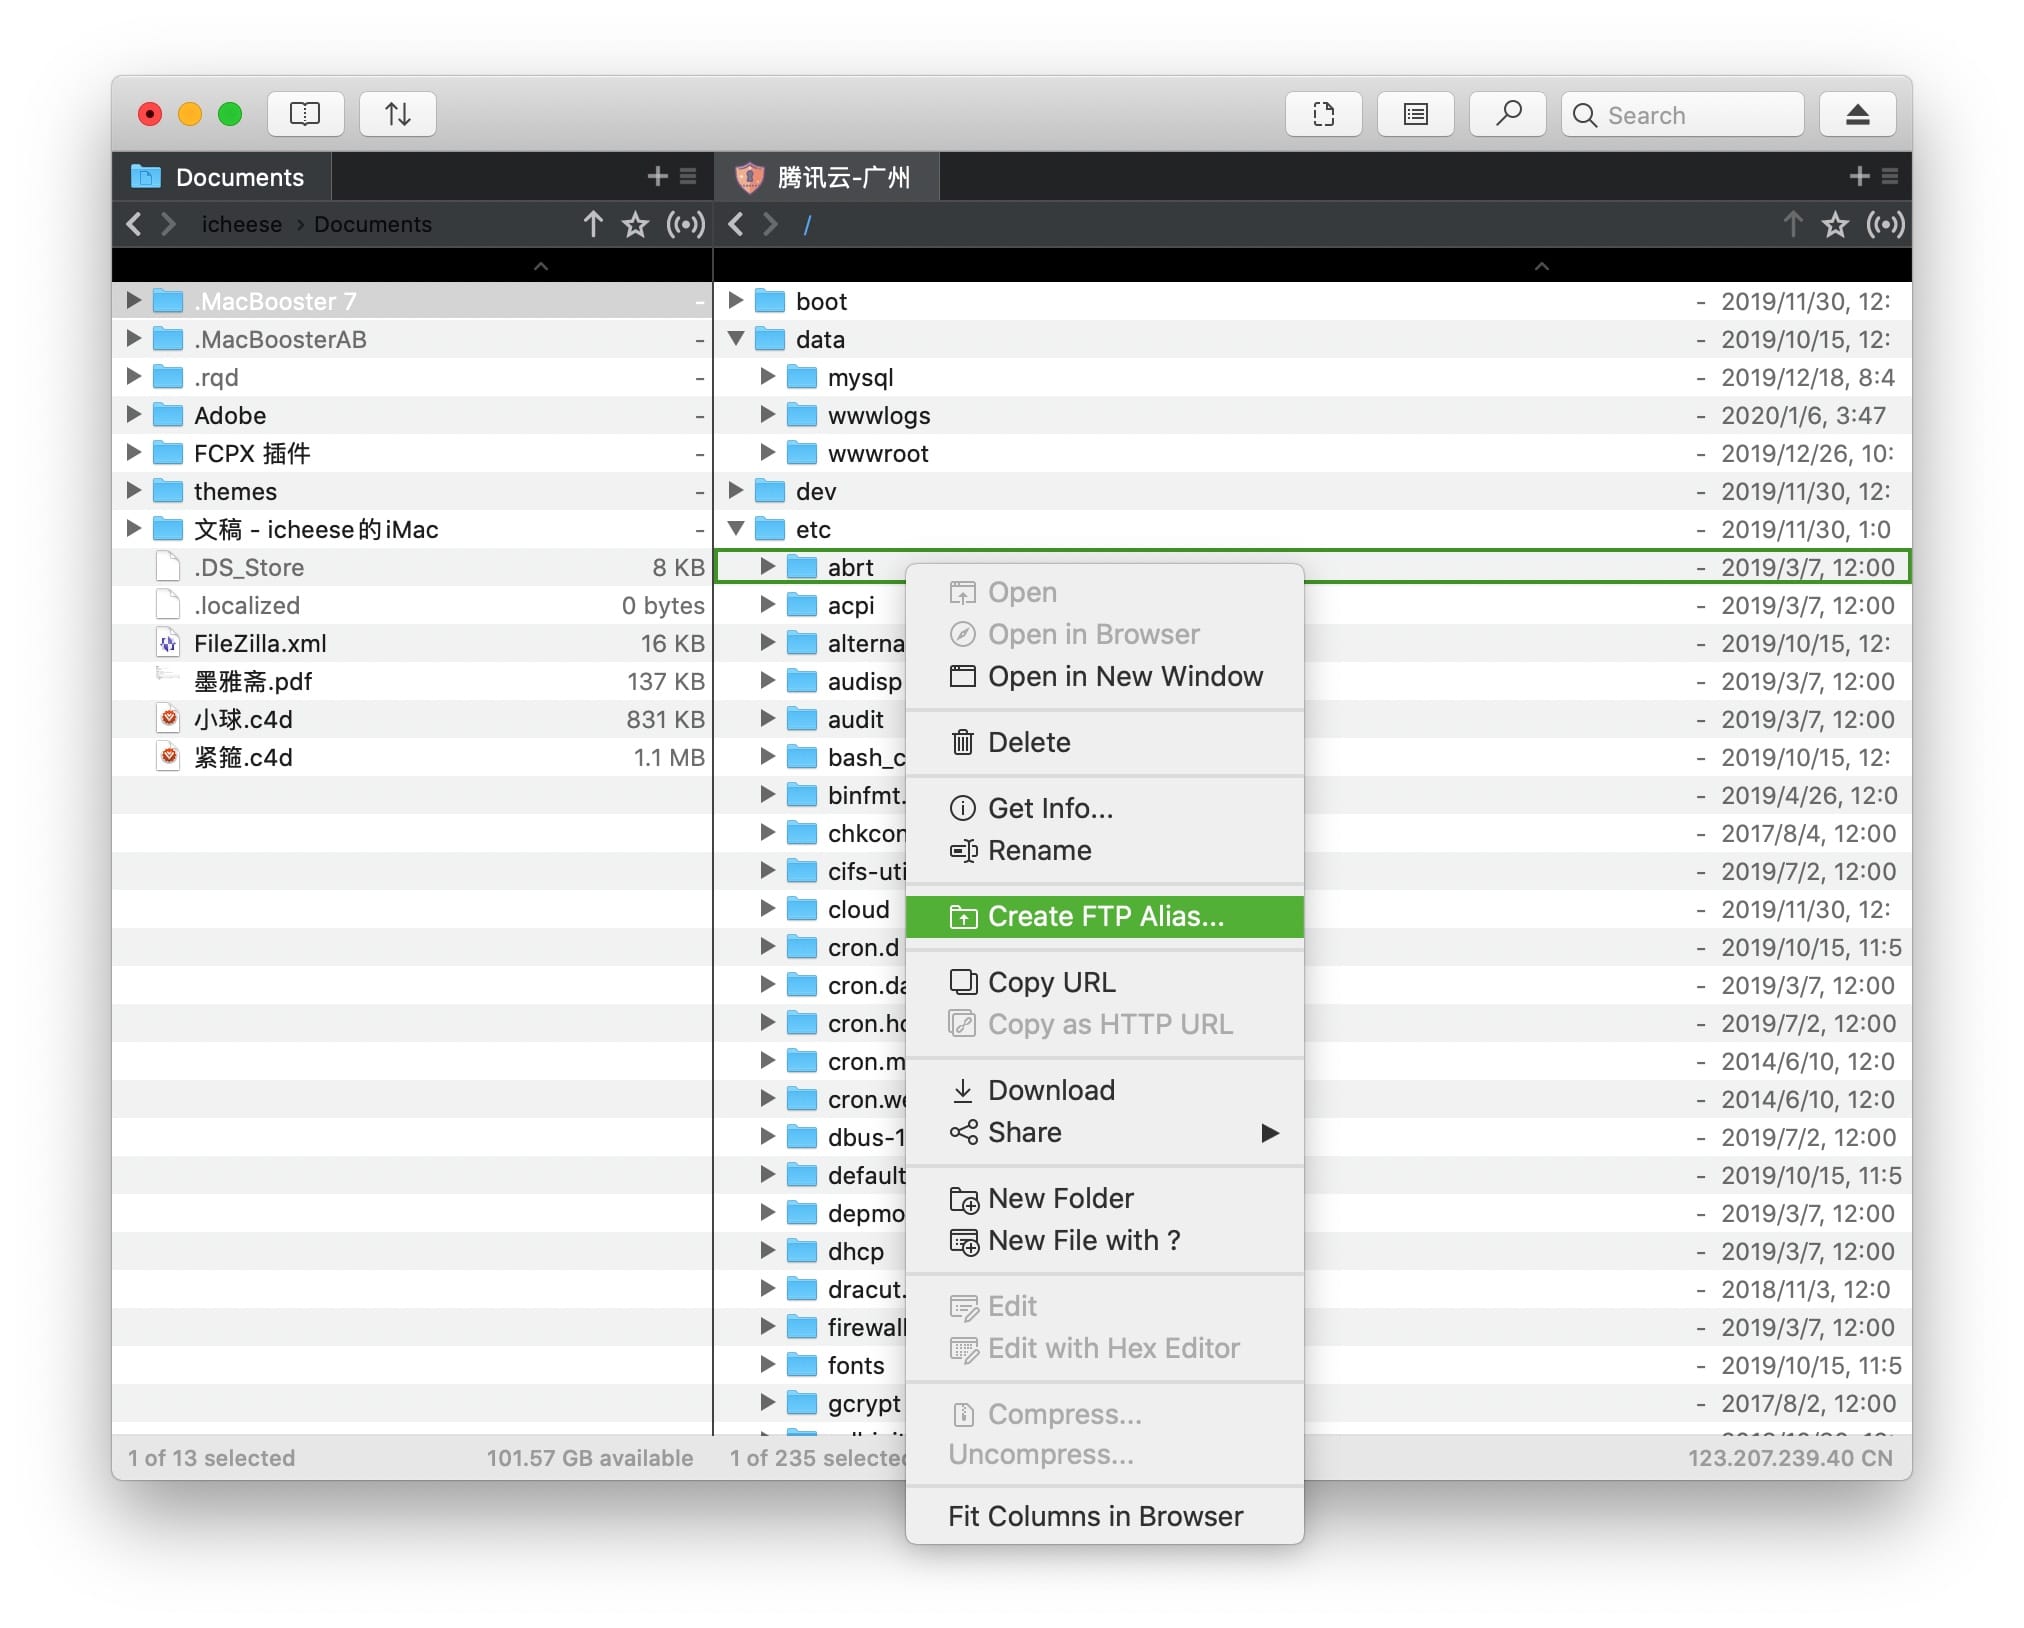
Task: Click the eject disconnect toolbar button
Action: [x=1857, y=114]
